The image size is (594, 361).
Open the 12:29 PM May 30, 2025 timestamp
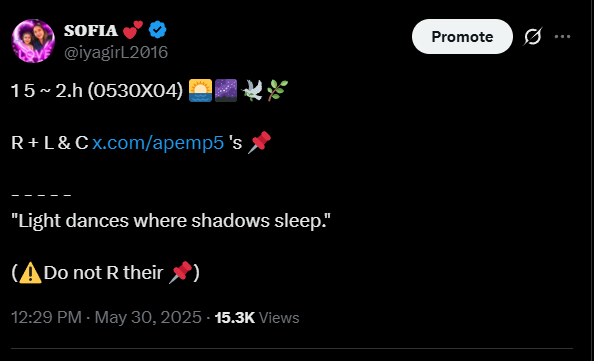tap(106, 317)
